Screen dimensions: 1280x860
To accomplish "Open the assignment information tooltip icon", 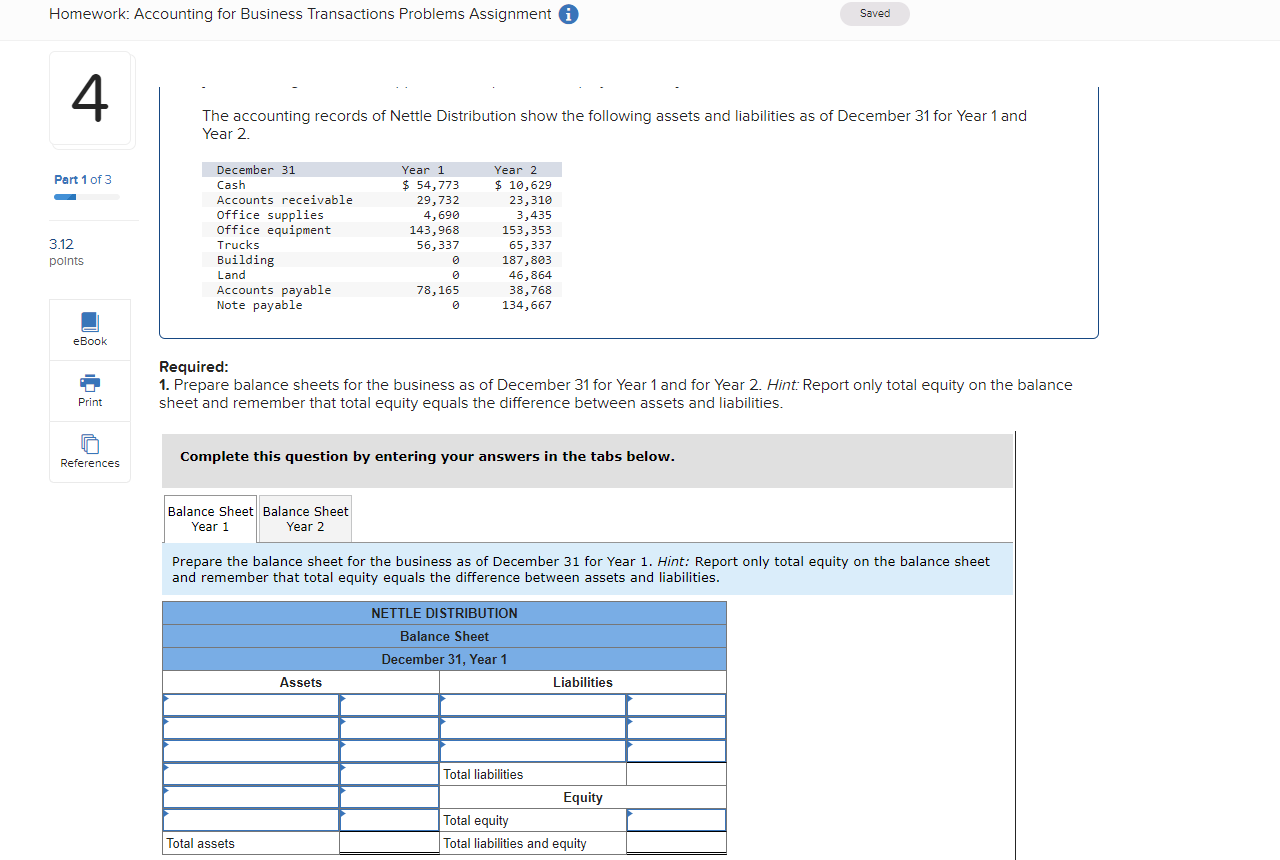I will (x=568, y=14).
